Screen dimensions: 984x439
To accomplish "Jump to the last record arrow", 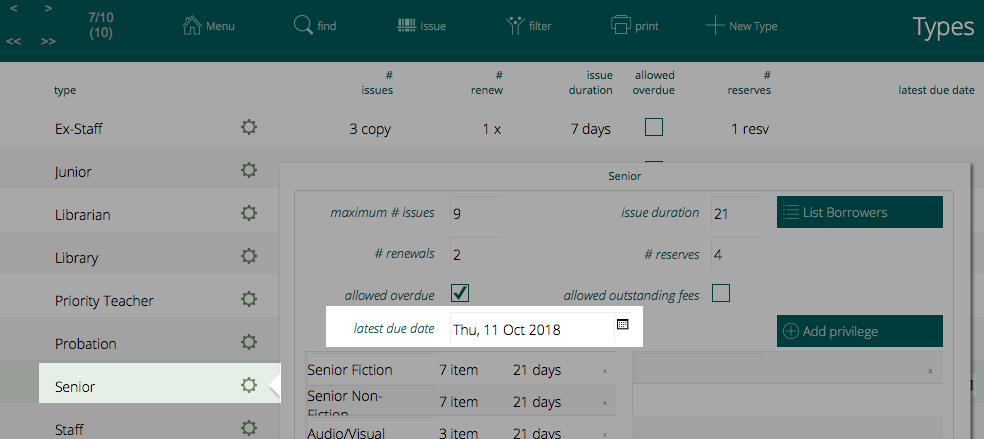I will (x=48, y=42).
